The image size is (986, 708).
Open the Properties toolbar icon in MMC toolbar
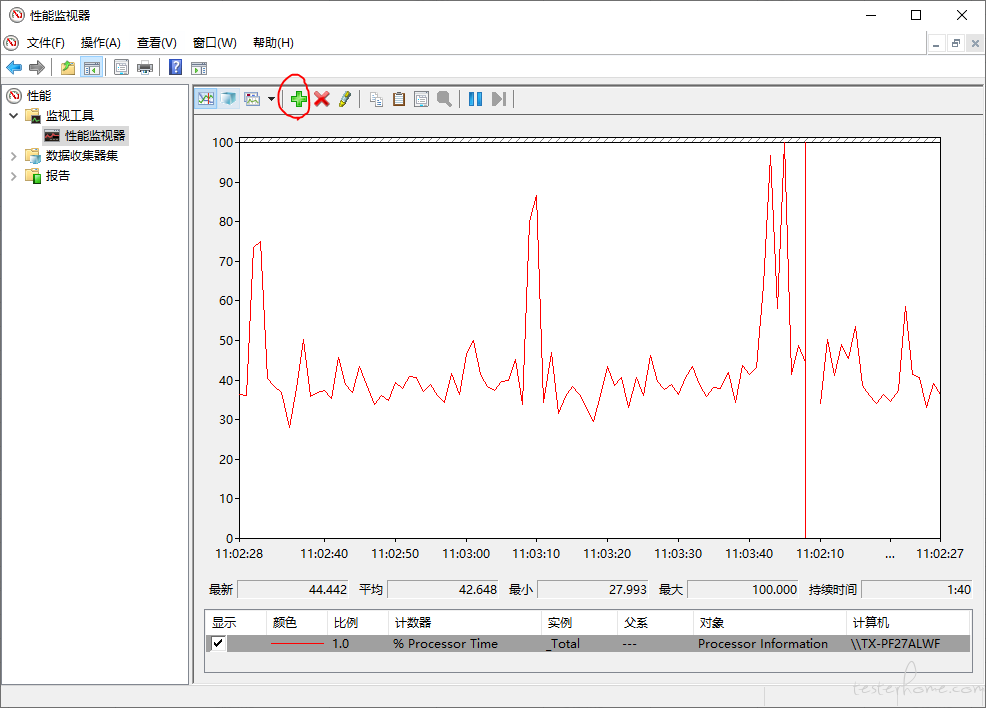click(121, 67)
